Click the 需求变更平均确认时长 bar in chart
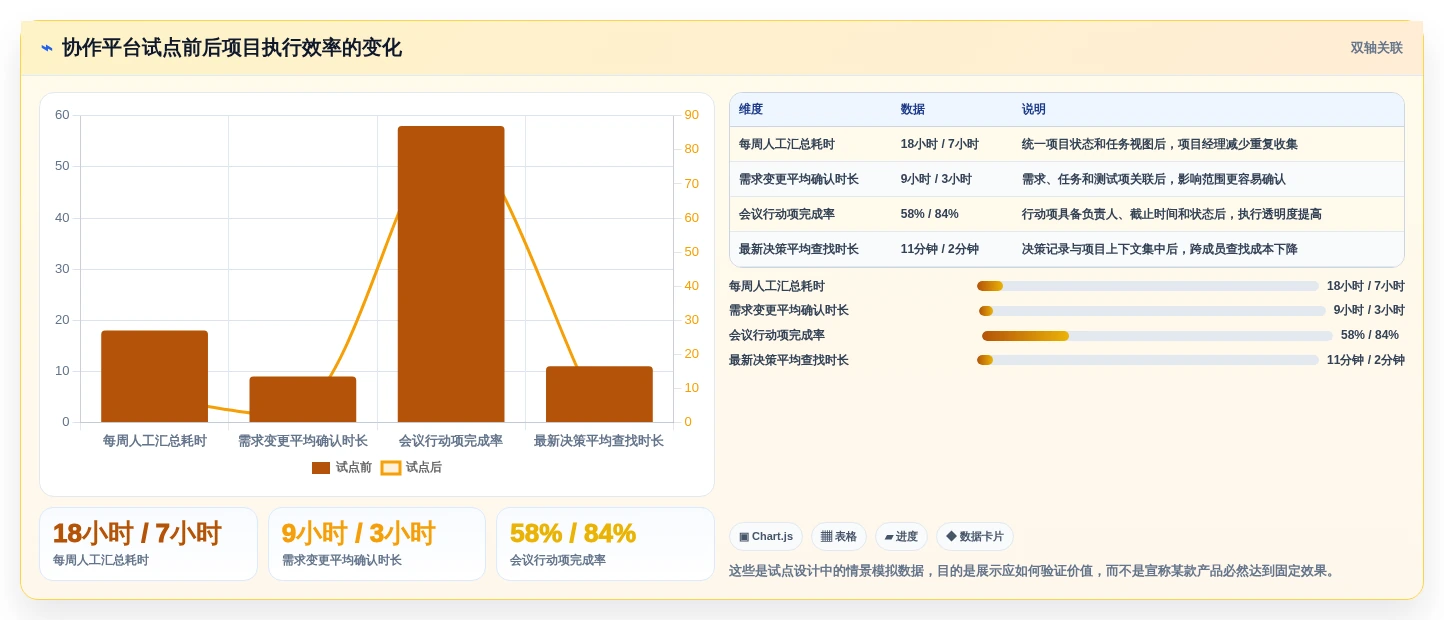This screenshot has width=1444, height=620. point(303,399)
